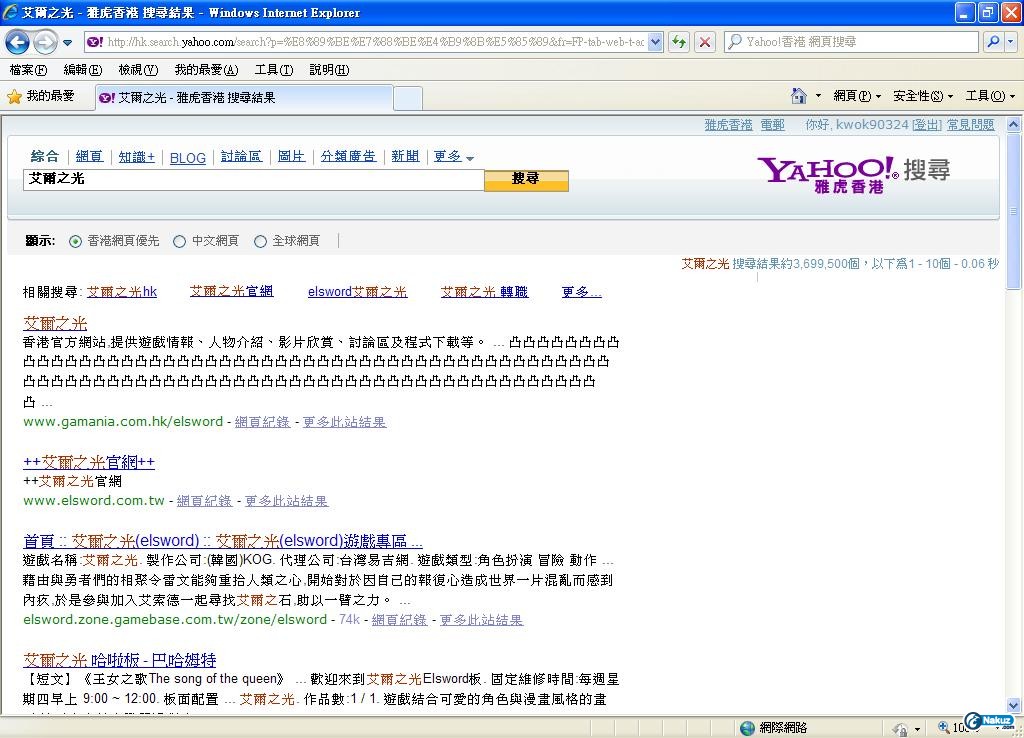The image size is (1024, 738).
Task: Switch to the 網頁 search category
Action: [89, 156]
